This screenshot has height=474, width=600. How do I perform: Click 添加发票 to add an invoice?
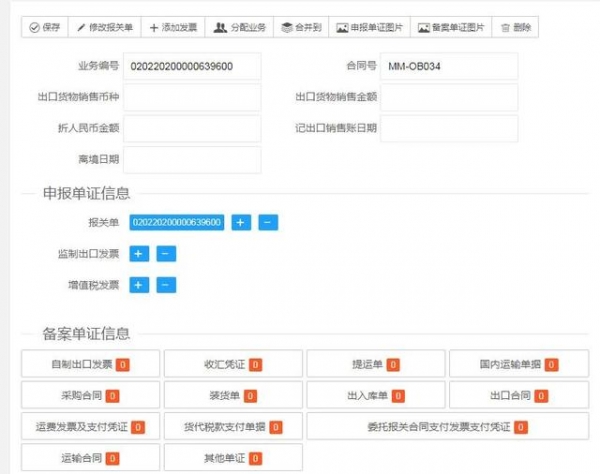174,28
